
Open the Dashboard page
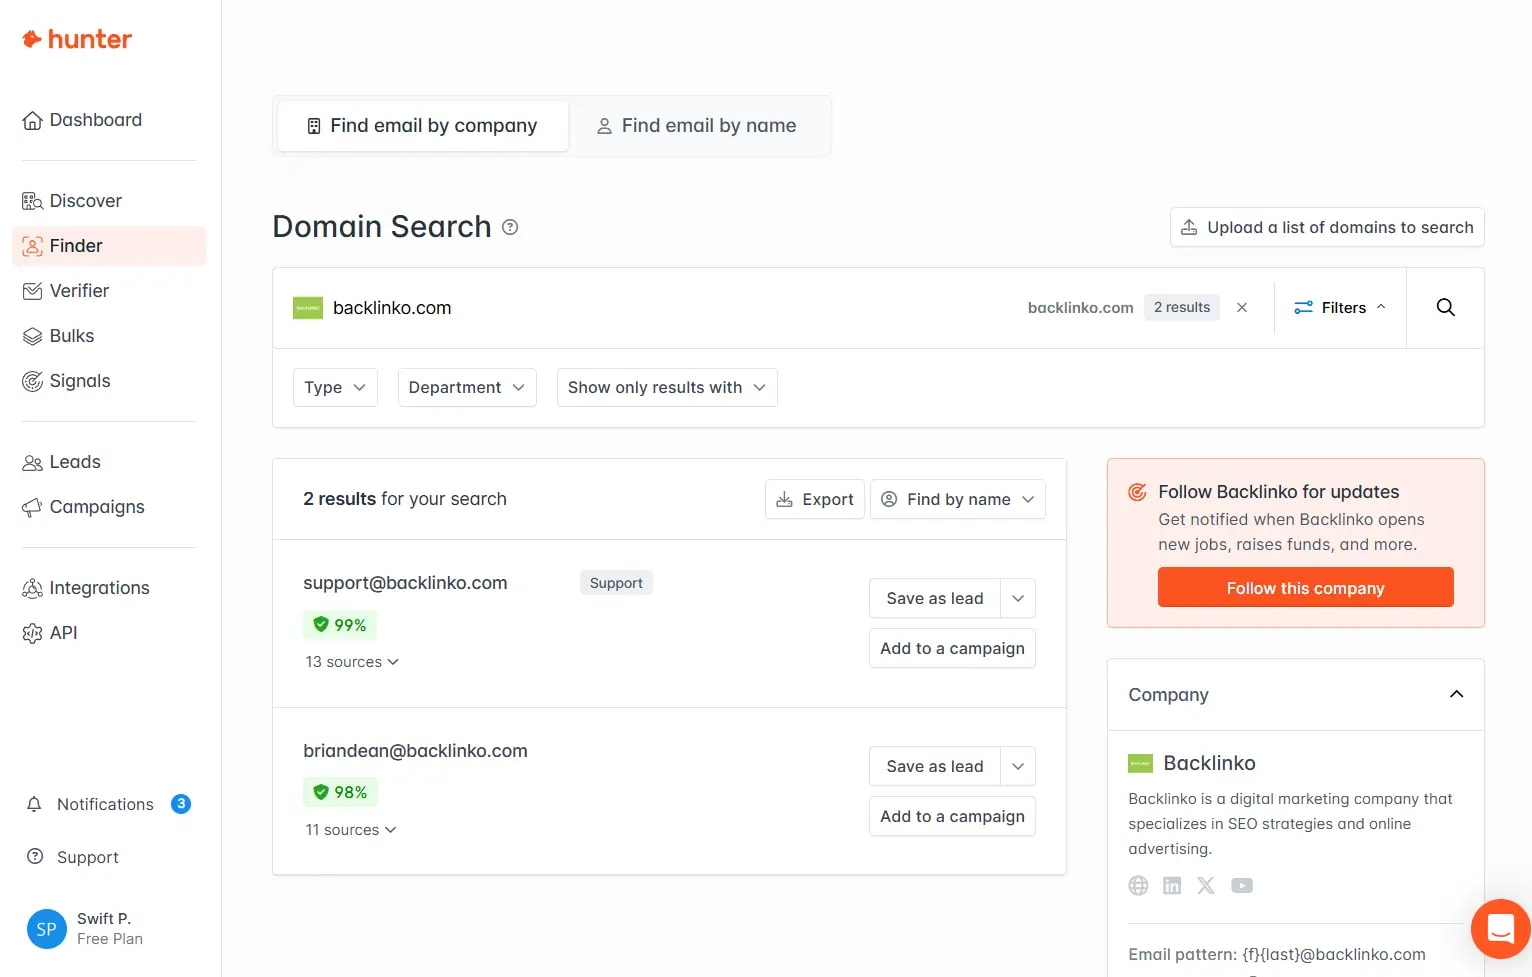click(x=82, y=120)
